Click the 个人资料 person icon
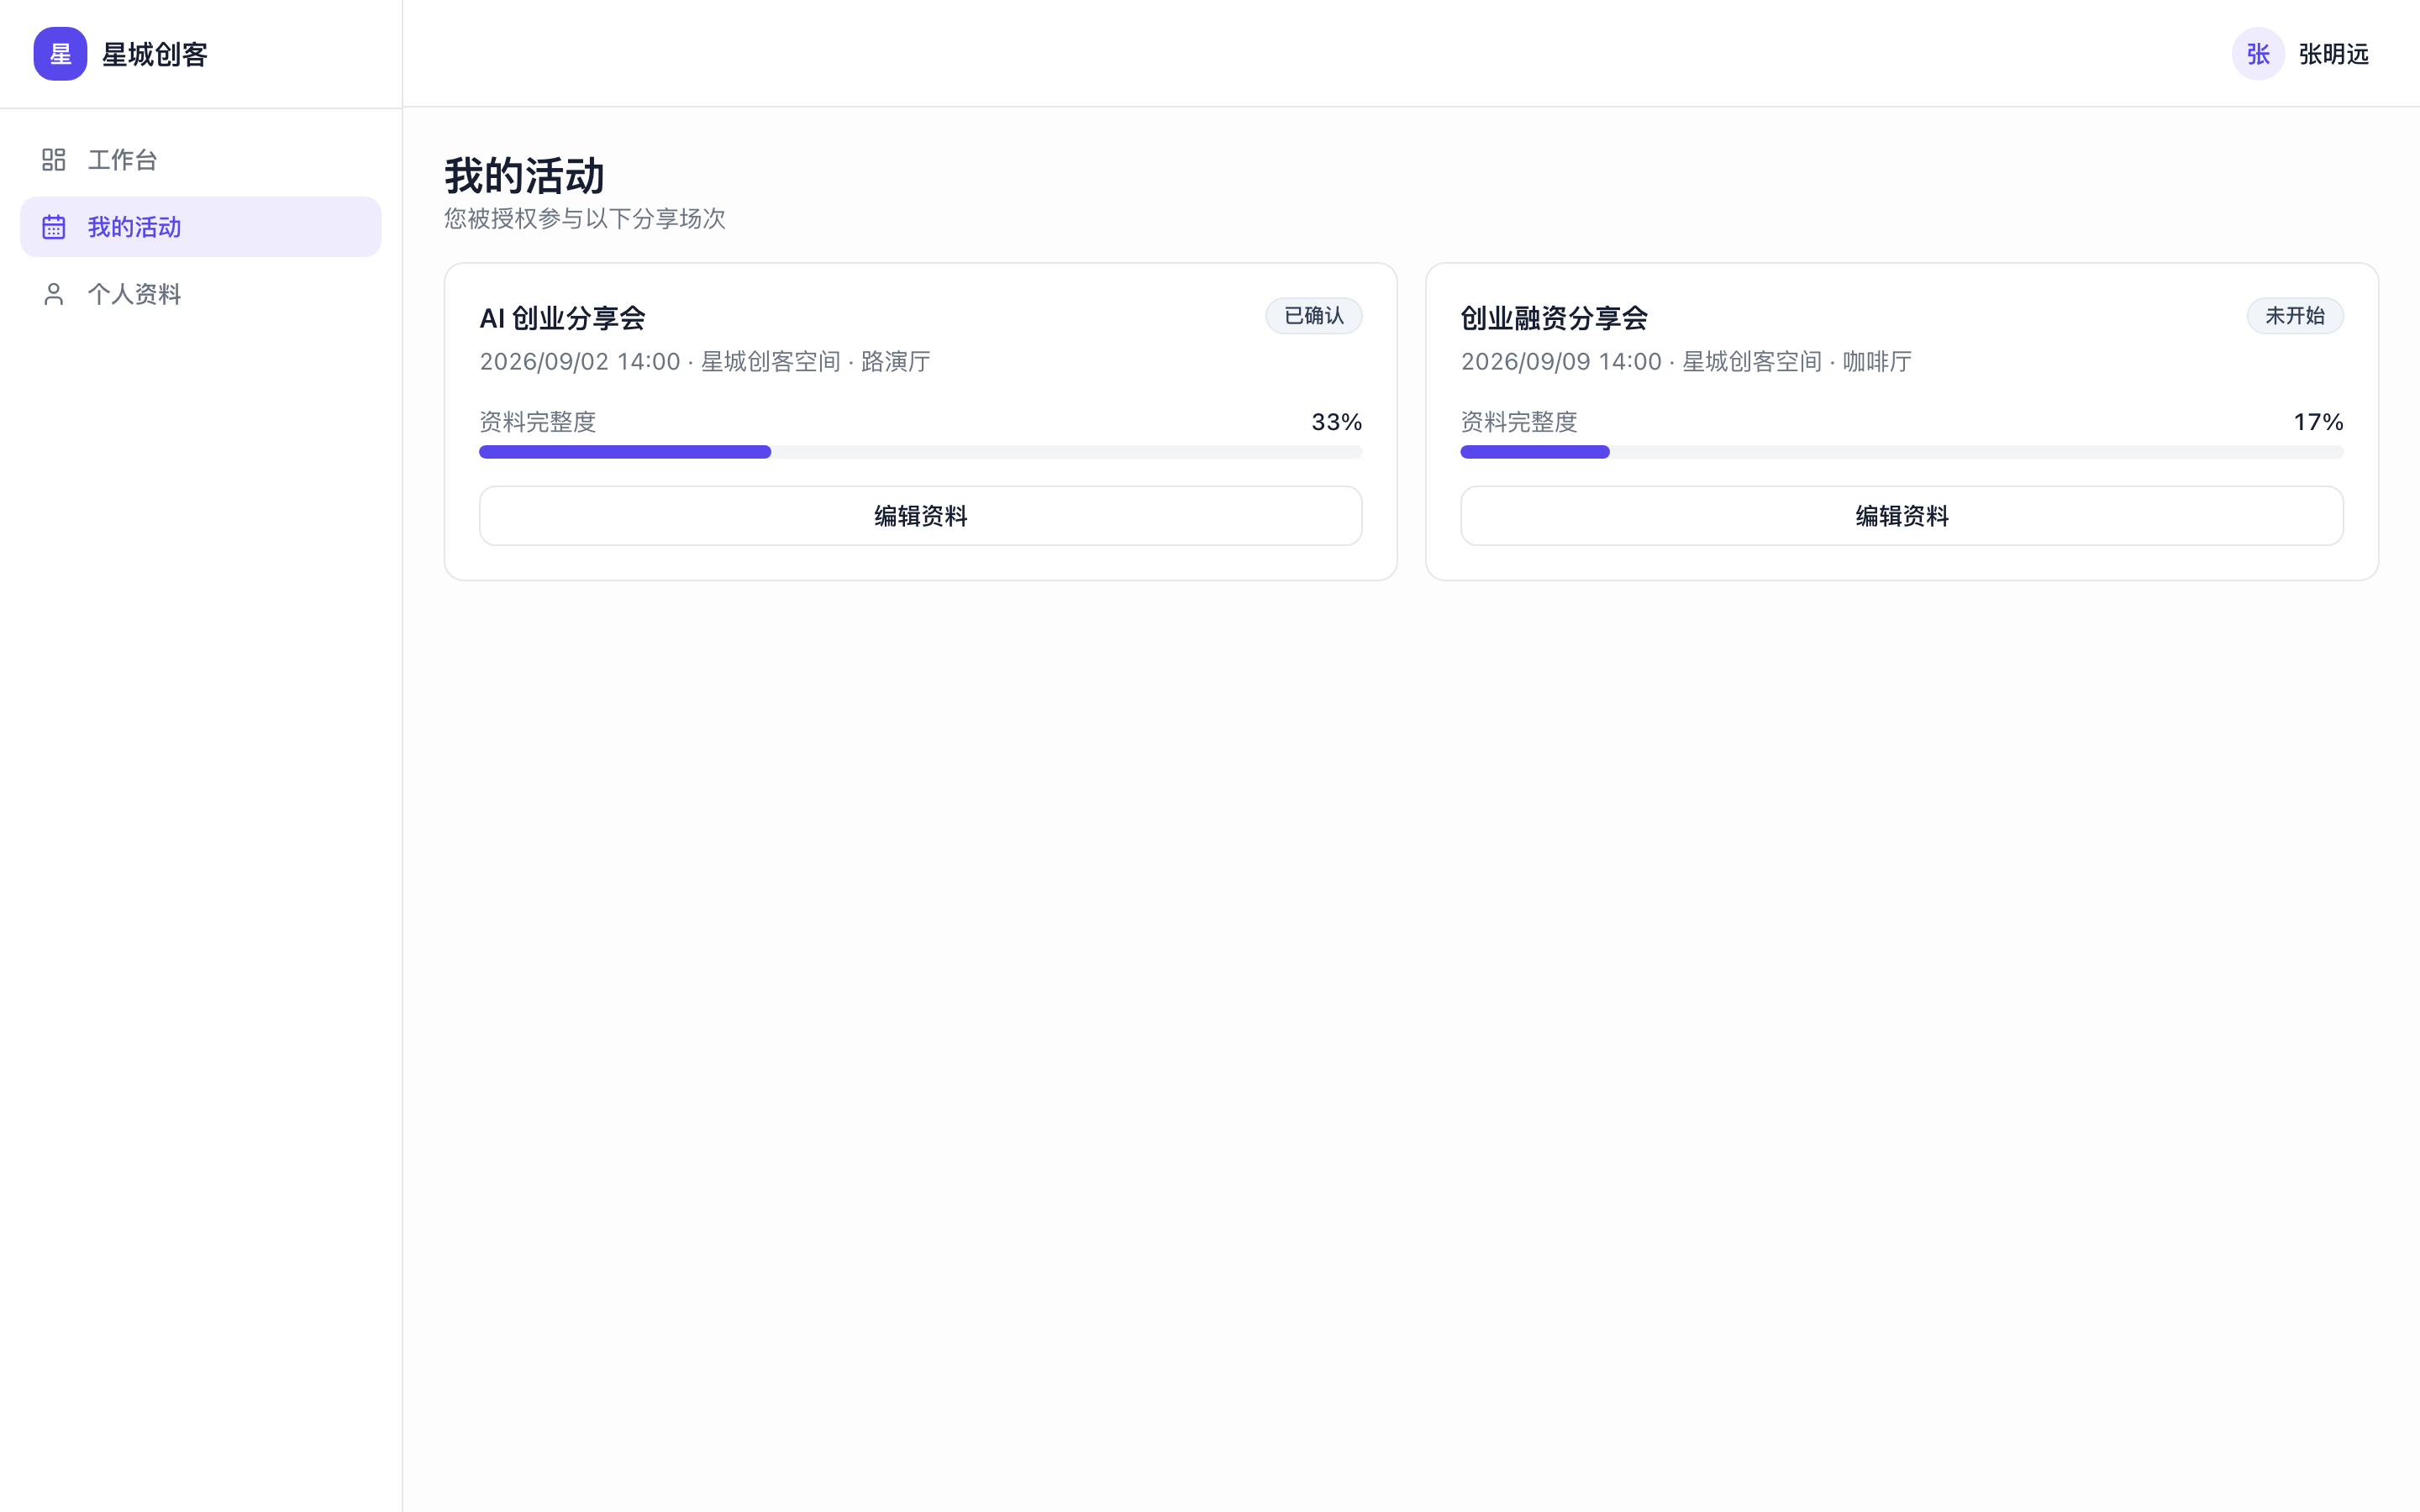 (x=54, y=294)
